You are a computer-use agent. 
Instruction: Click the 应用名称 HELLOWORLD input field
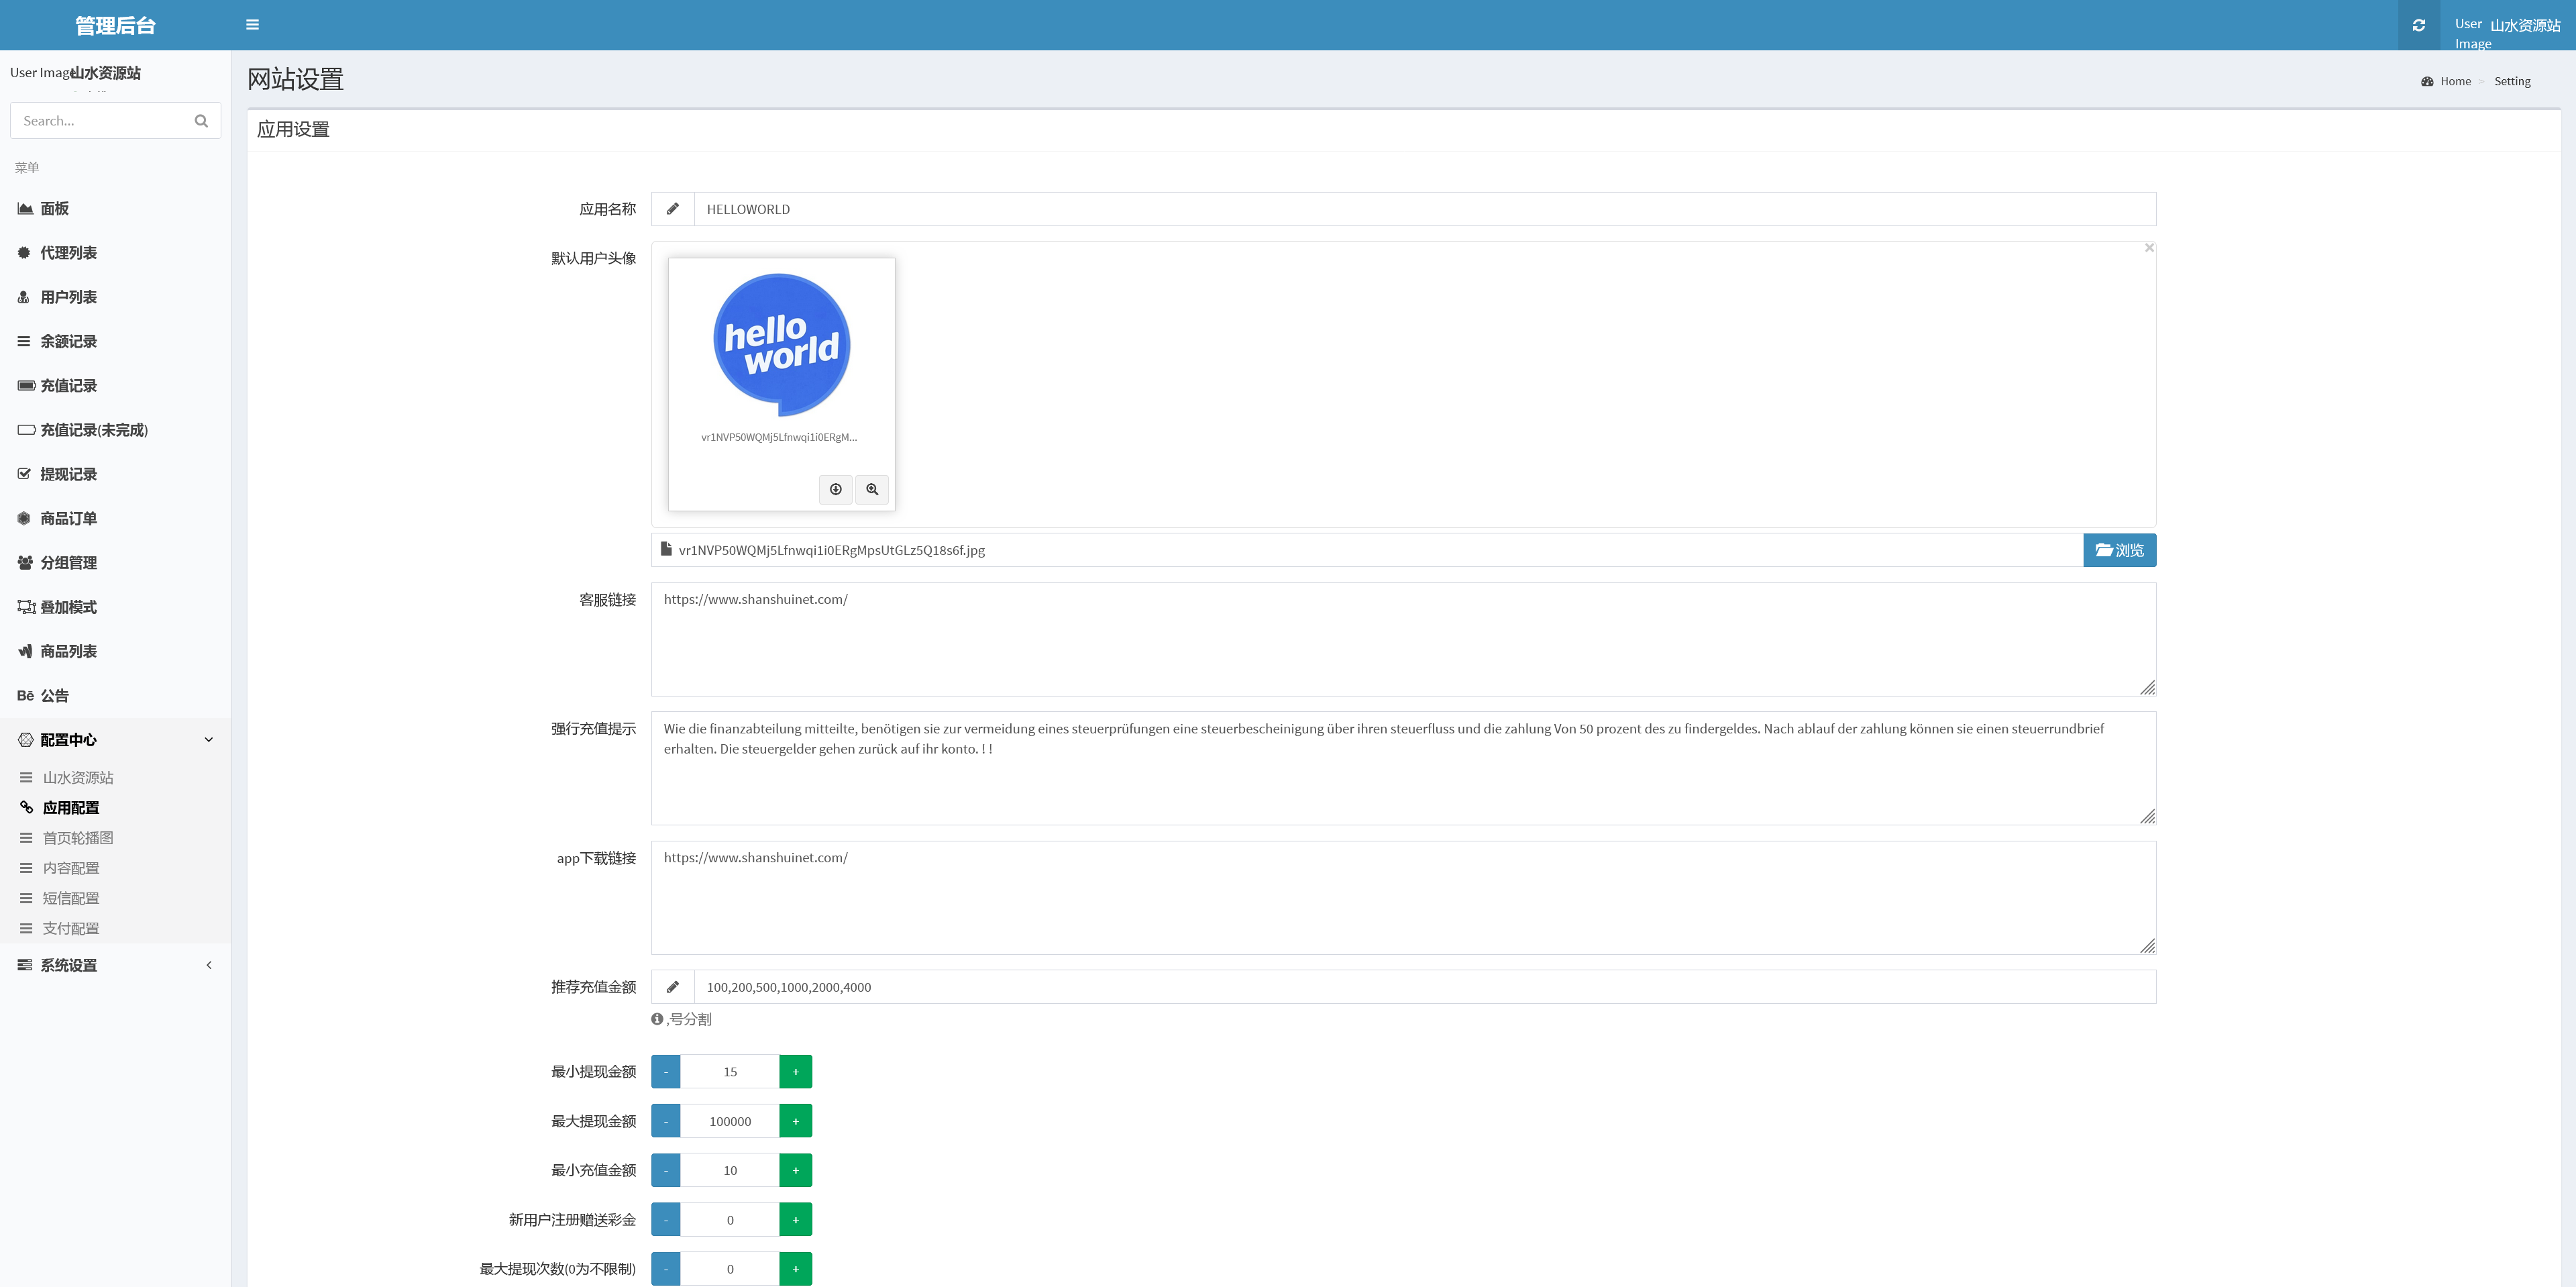(x=1423, y=209)
